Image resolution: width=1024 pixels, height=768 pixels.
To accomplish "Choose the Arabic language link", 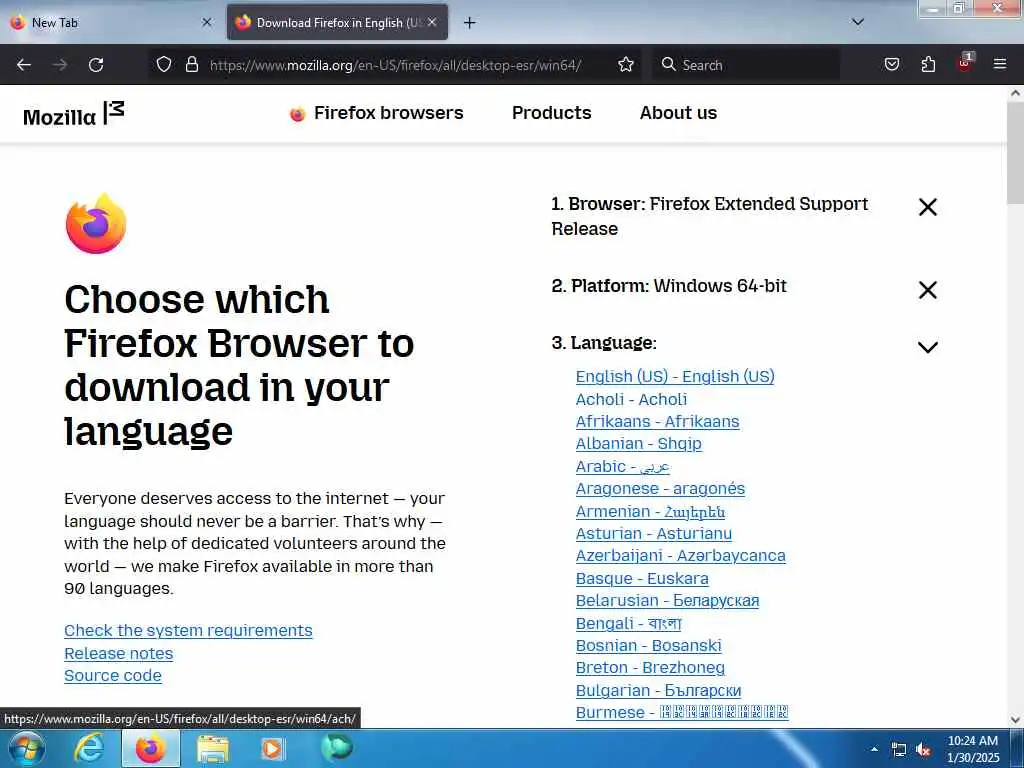I will [x=622, y=466].
